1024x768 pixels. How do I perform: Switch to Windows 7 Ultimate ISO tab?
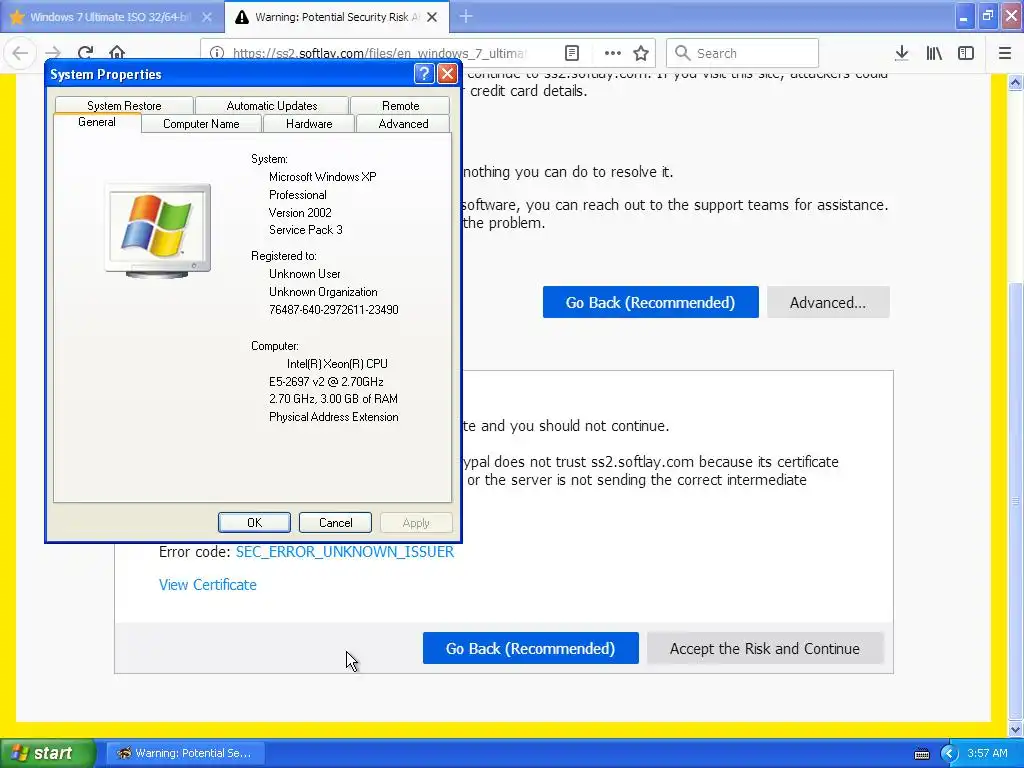111,17
